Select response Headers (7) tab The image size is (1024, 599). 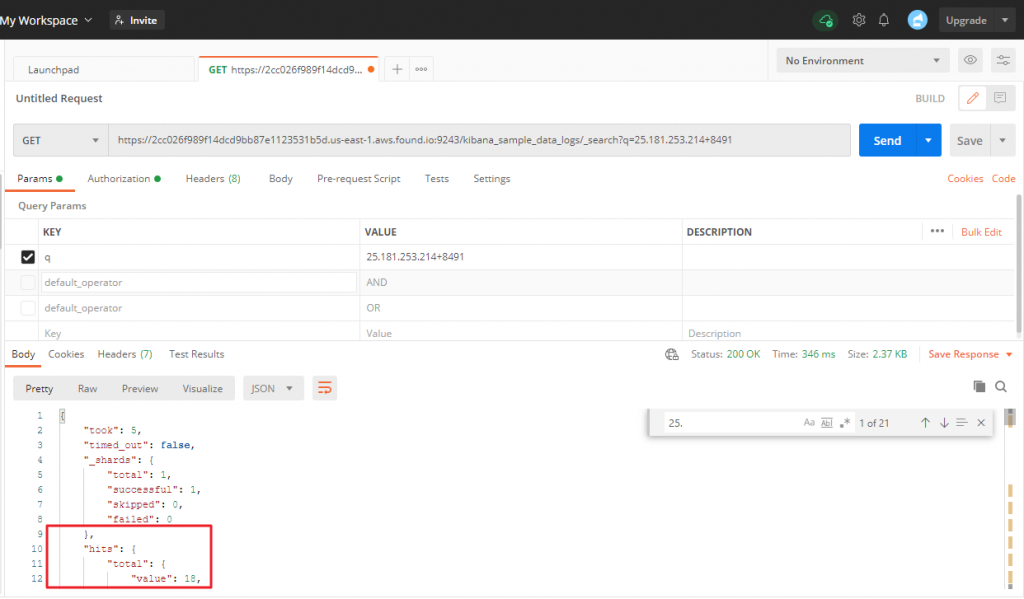click(x=125, y=354)
